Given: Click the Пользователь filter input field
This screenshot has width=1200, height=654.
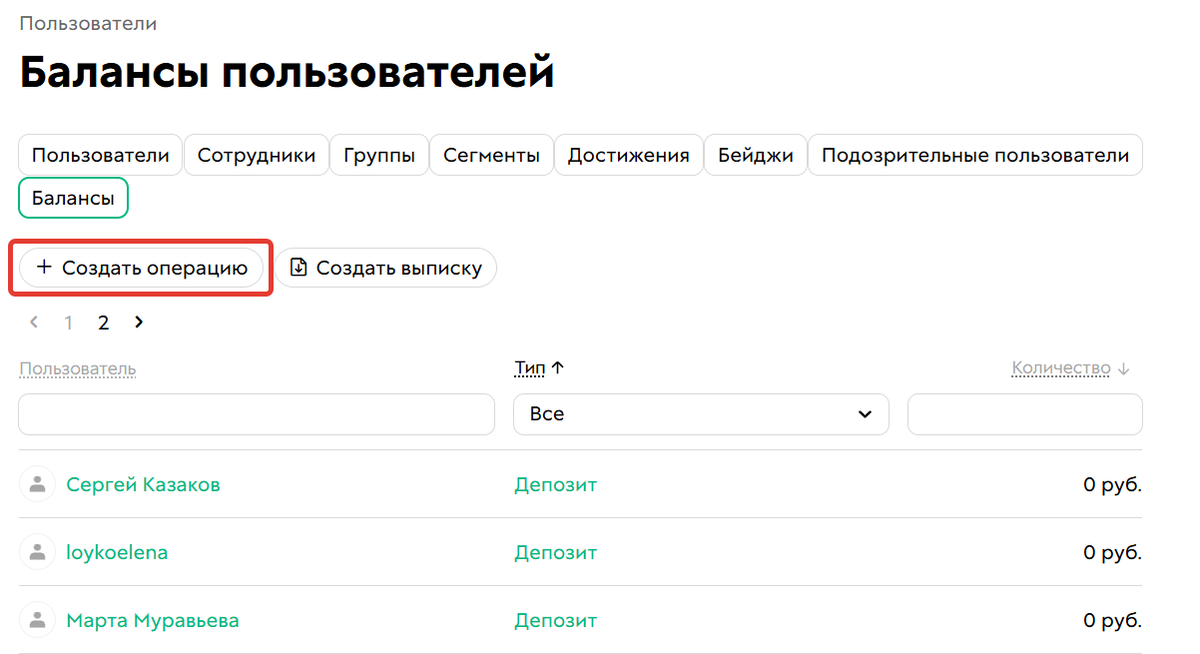Looking at the screenshot, I should pyautogui.click(x=256, y=414).
